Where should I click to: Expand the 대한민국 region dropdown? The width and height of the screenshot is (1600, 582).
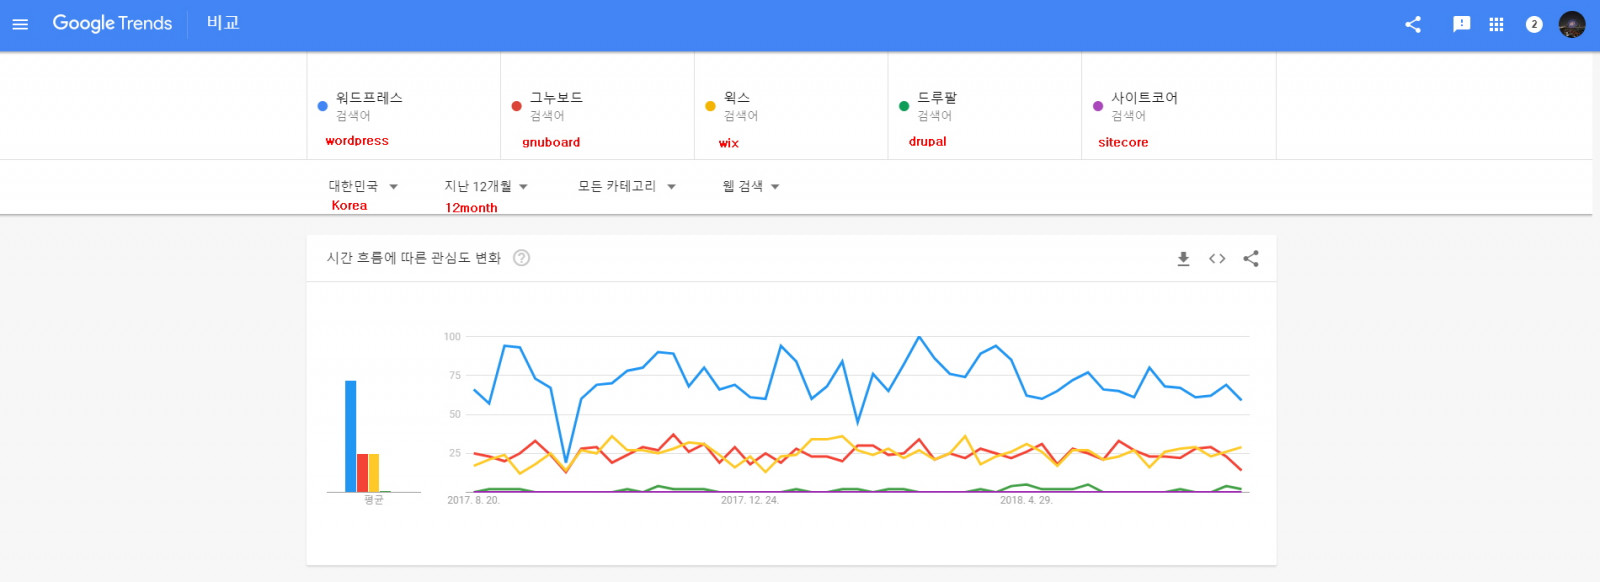point(363,186)
